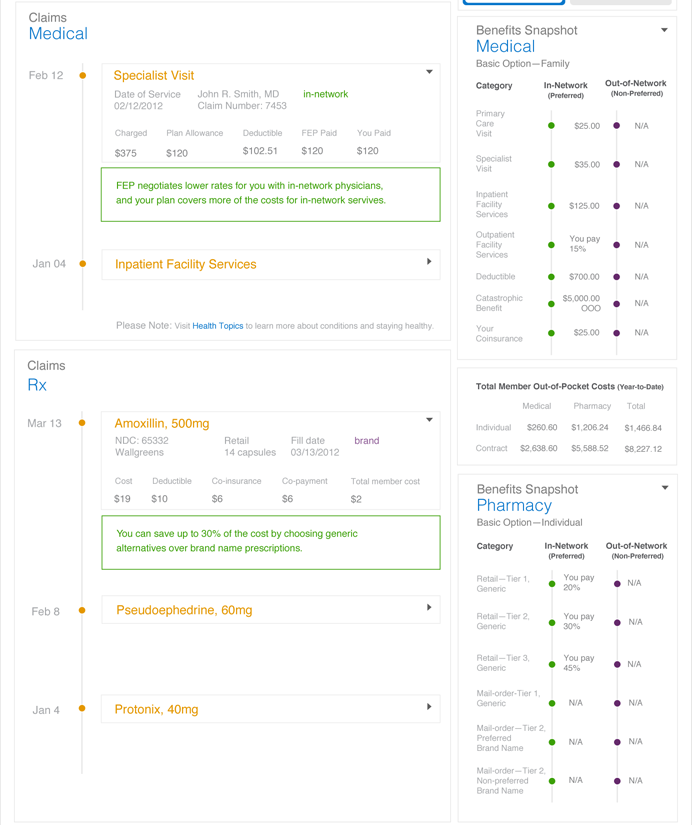Click green dot for Primary Care Visit
The image size is (692, 825).
click(551, 126)
